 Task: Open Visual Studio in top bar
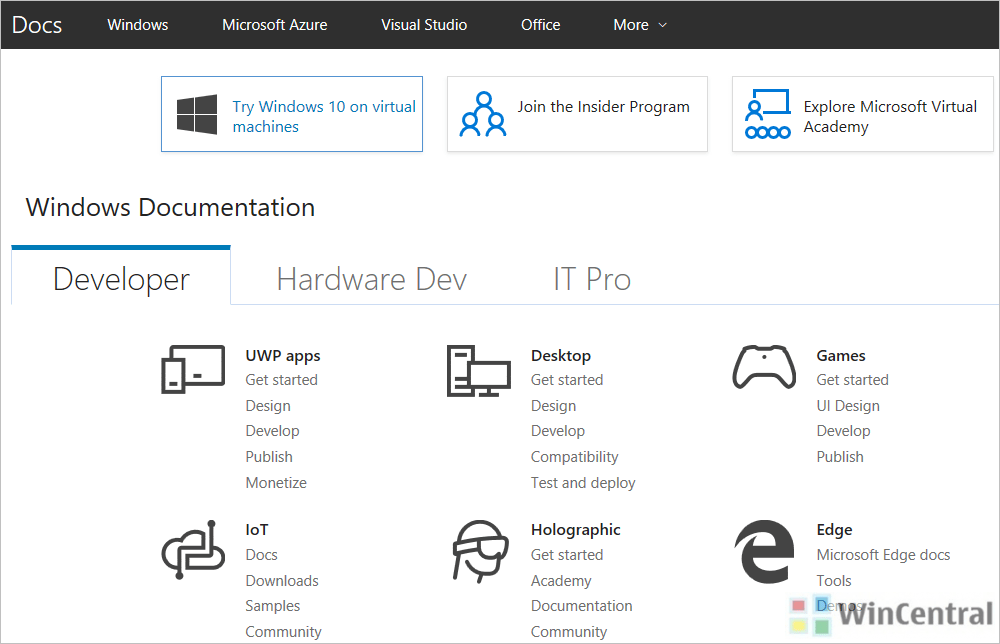pyautogui.click(x=424, y=25)
